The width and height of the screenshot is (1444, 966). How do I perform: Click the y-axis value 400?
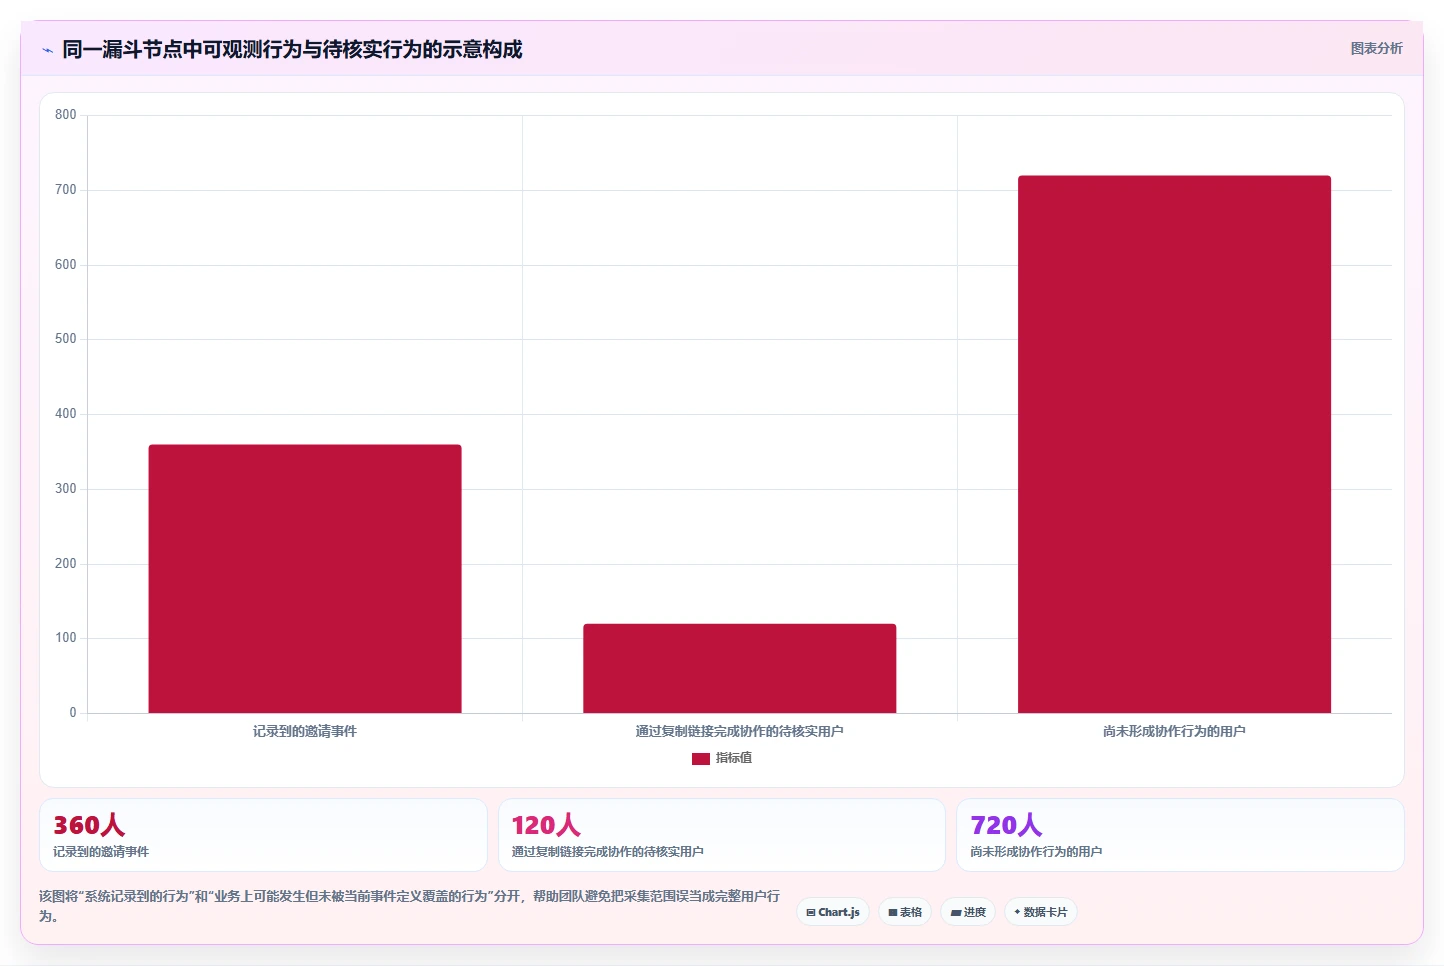click(66, 414)
